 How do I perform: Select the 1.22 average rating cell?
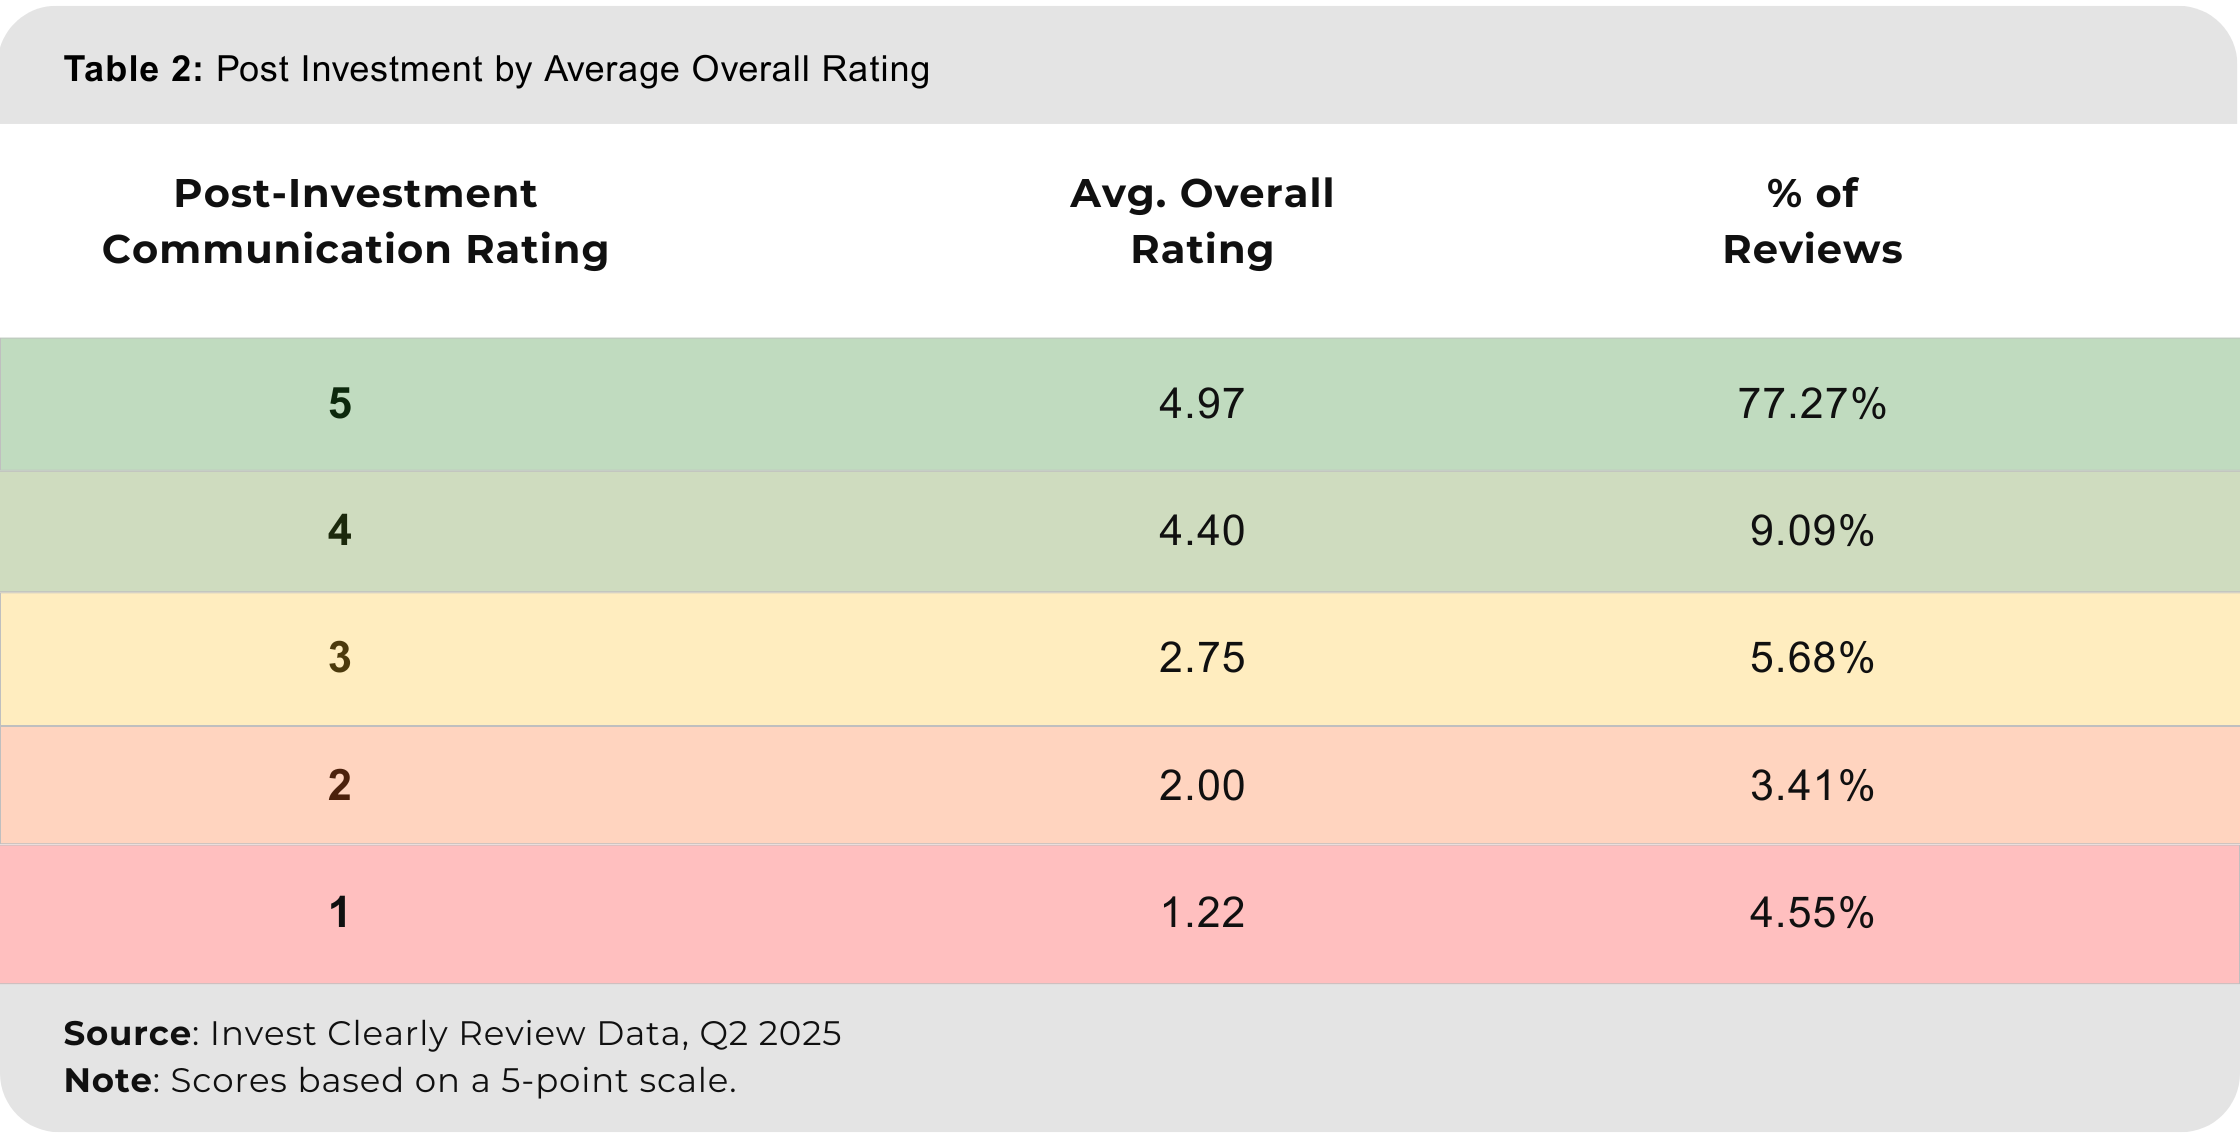1201,913
